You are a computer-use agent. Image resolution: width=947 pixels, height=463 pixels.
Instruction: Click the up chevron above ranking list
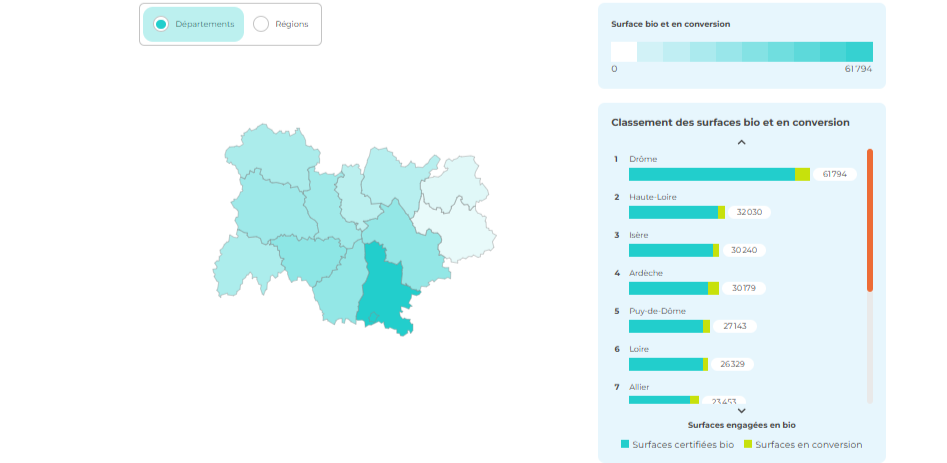[742, 142]
